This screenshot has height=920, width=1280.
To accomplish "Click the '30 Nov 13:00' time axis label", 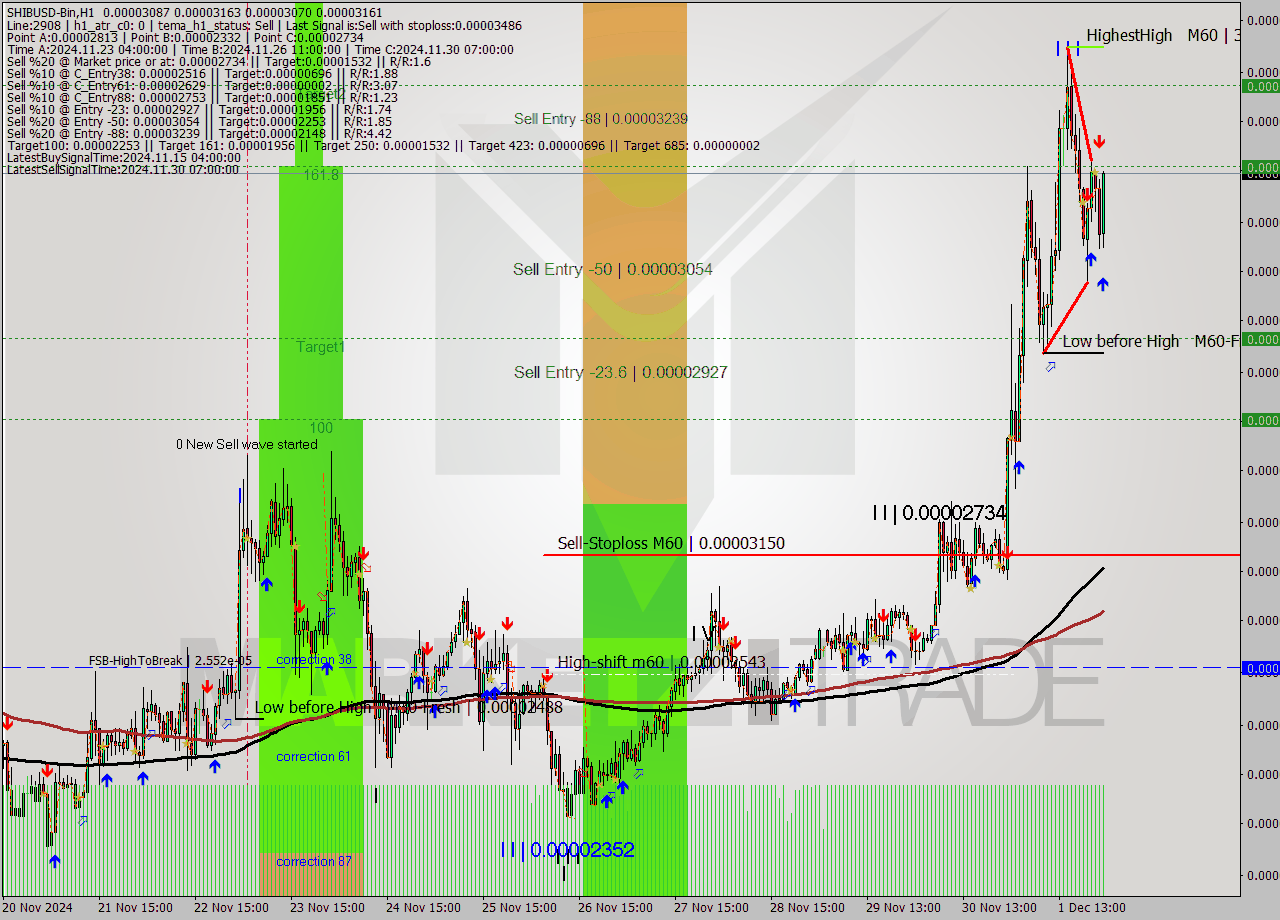I will pos(999,908).
